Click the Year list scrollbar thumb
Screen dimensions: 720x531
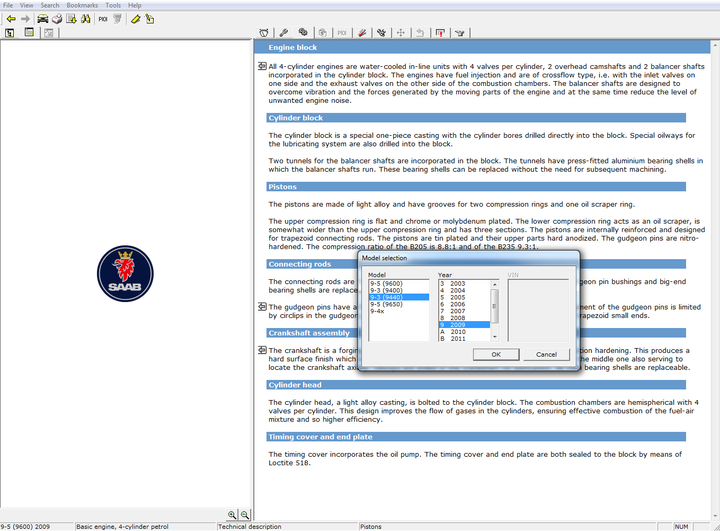(x=495, y=306)
